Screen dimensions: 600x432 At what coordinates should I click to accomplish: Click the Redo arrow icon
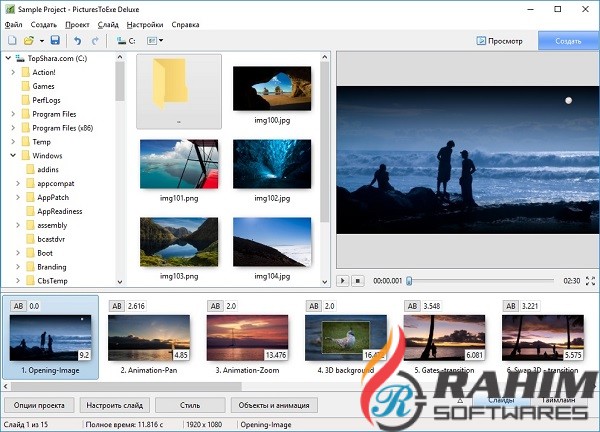95,41
